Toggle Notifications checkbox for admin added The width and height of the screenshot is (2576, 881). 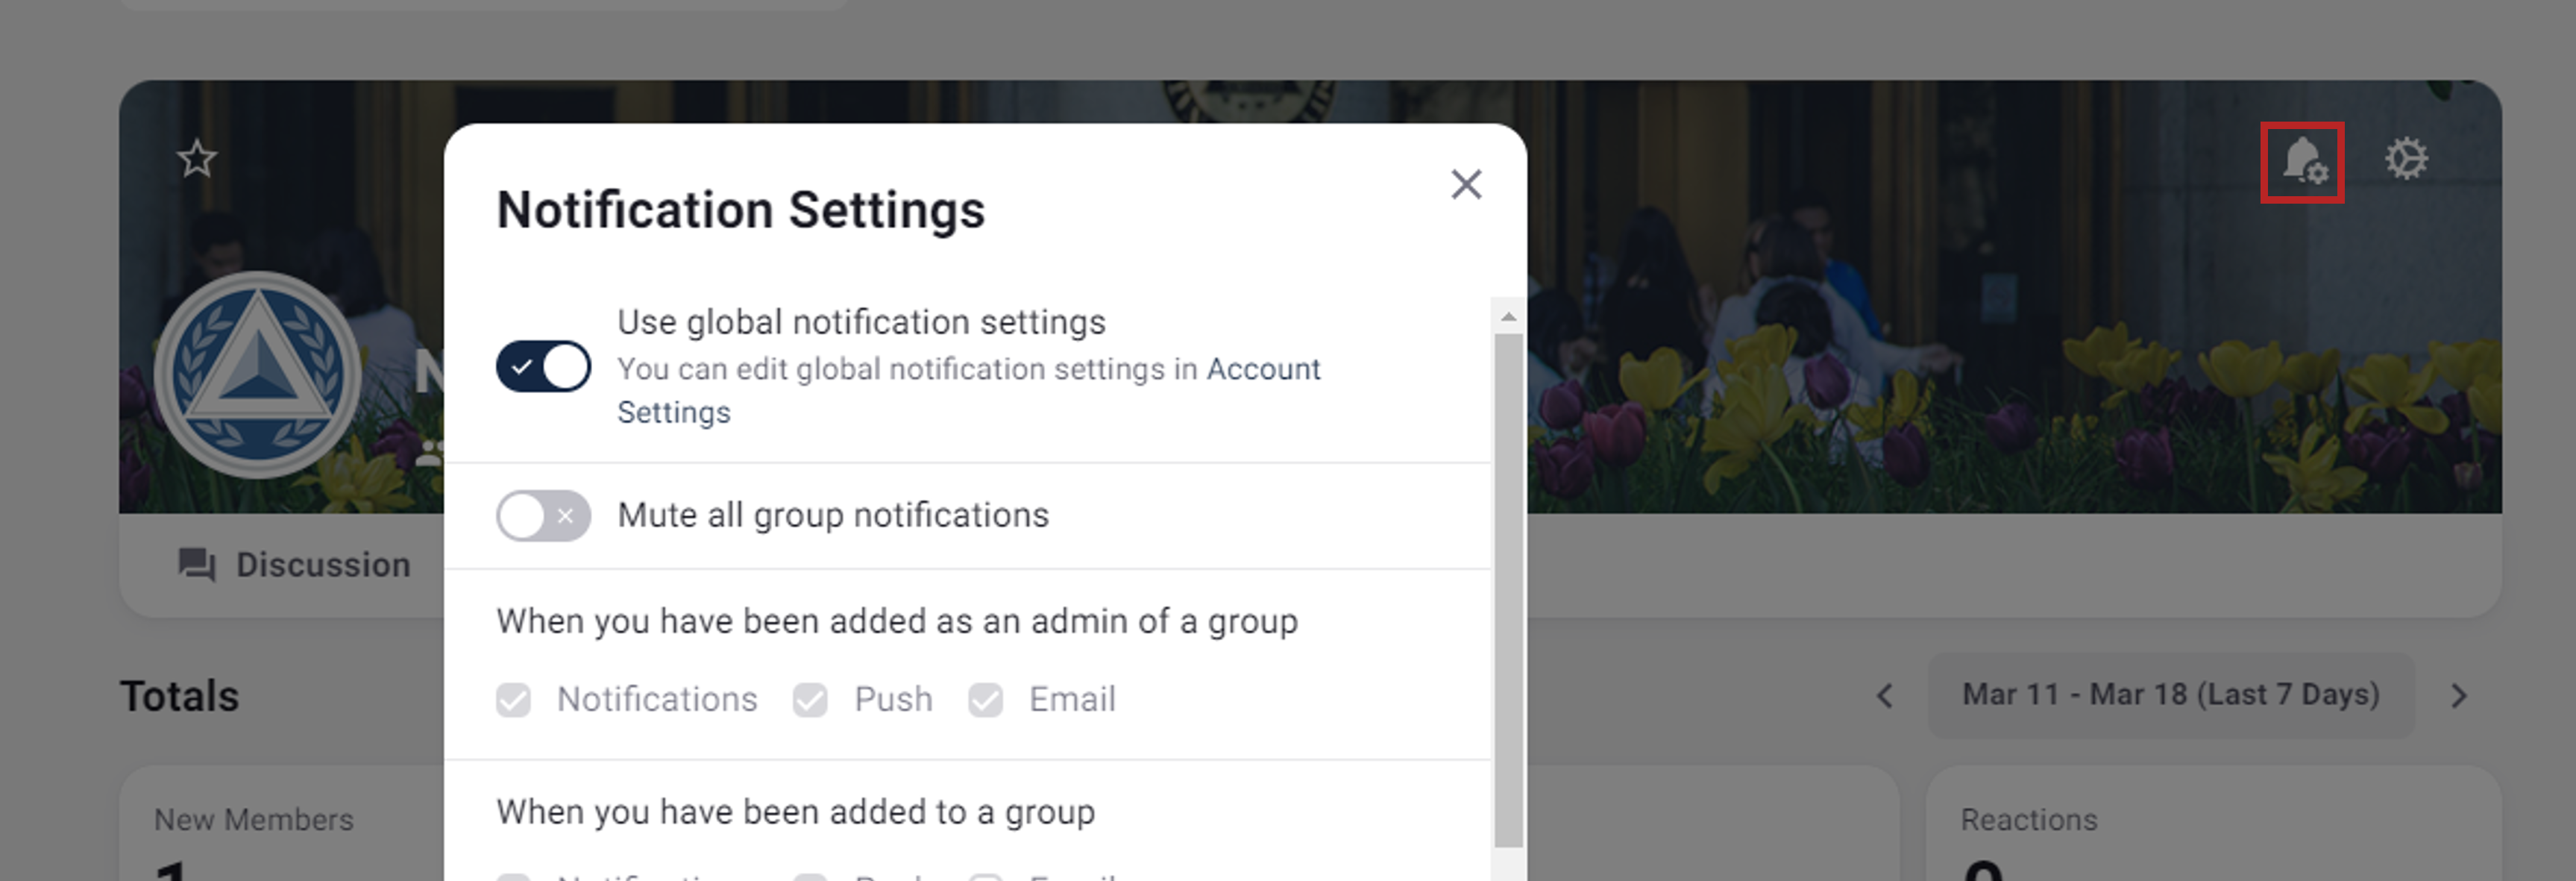pyautogui.click(x=514, y=700)
